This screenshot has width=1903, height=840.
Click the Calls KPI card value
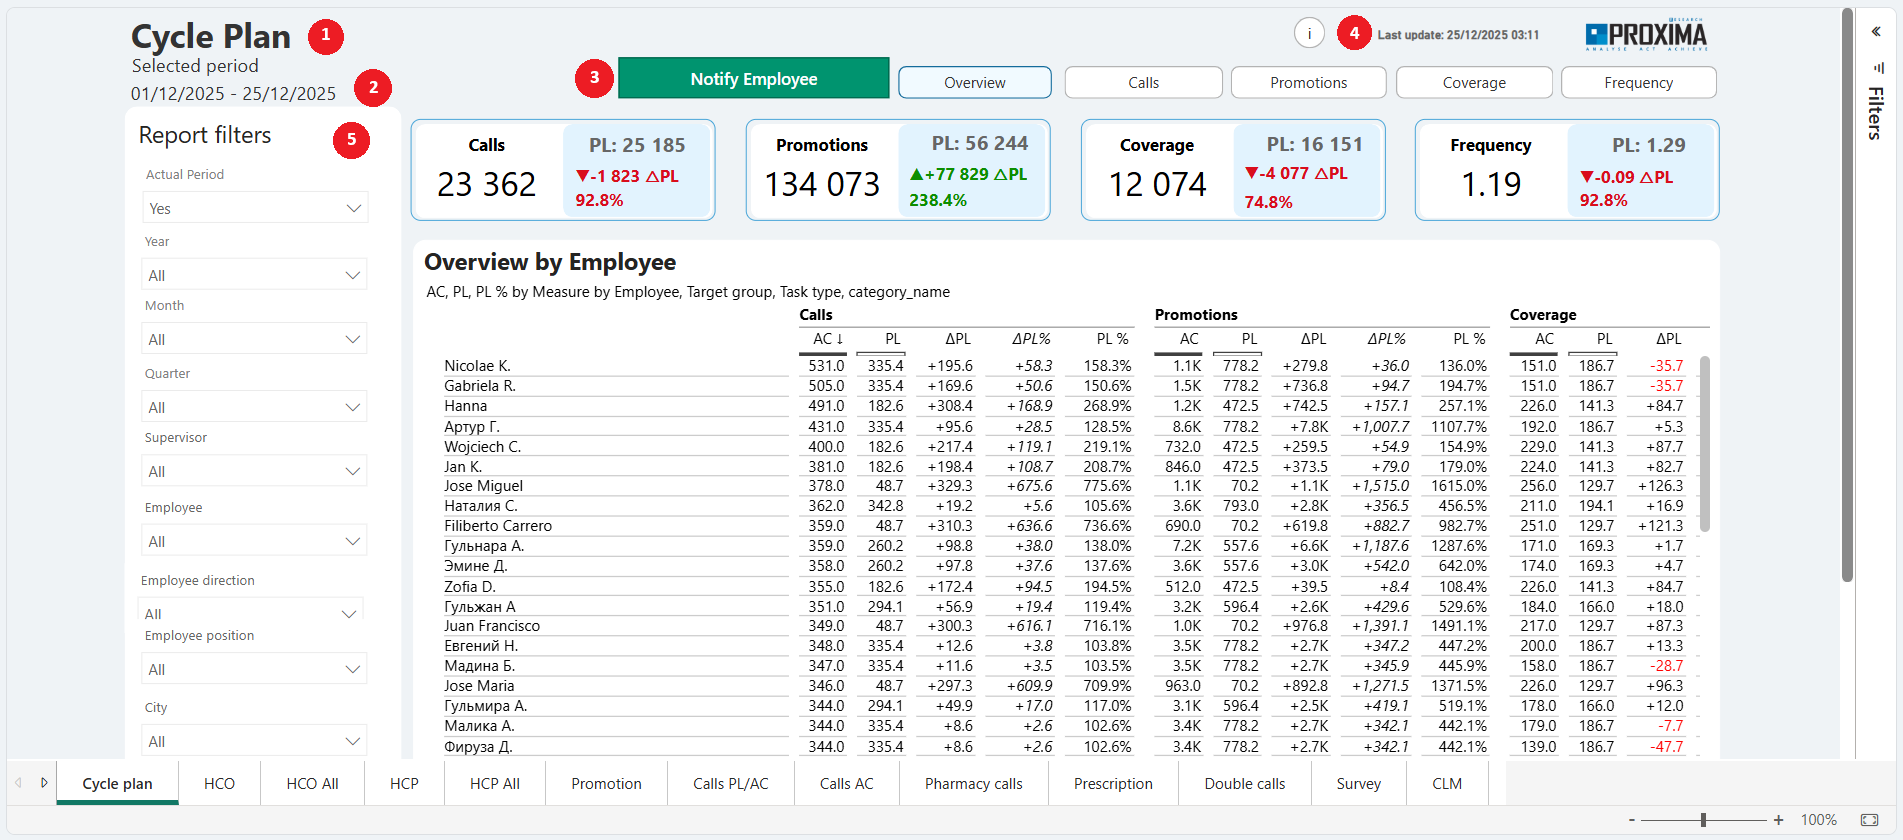486,184
